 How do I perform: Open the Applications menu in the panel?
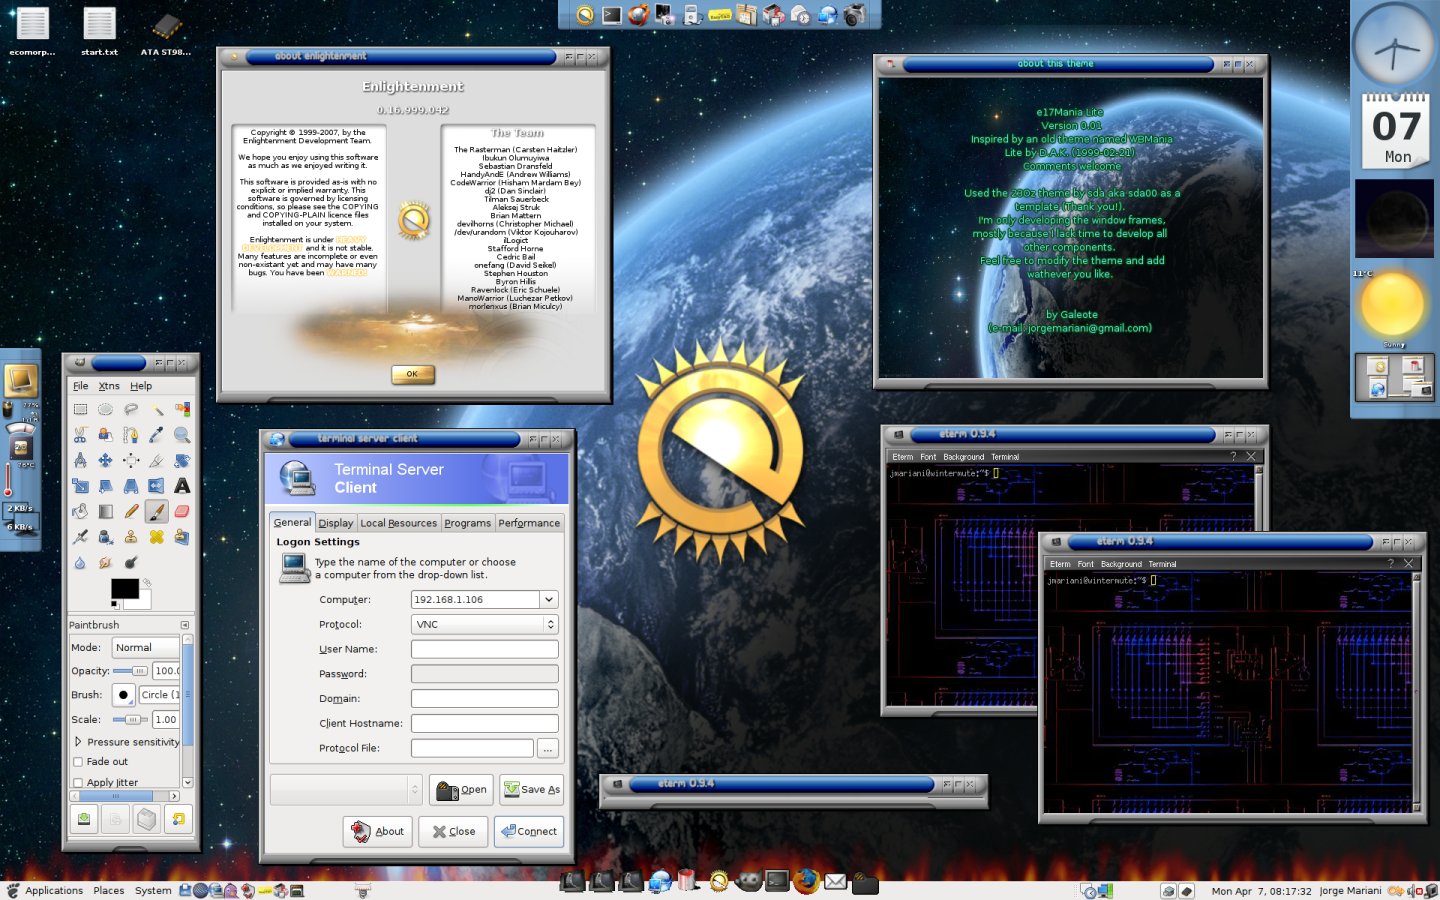pyautogui.click(x=54, y=890)
